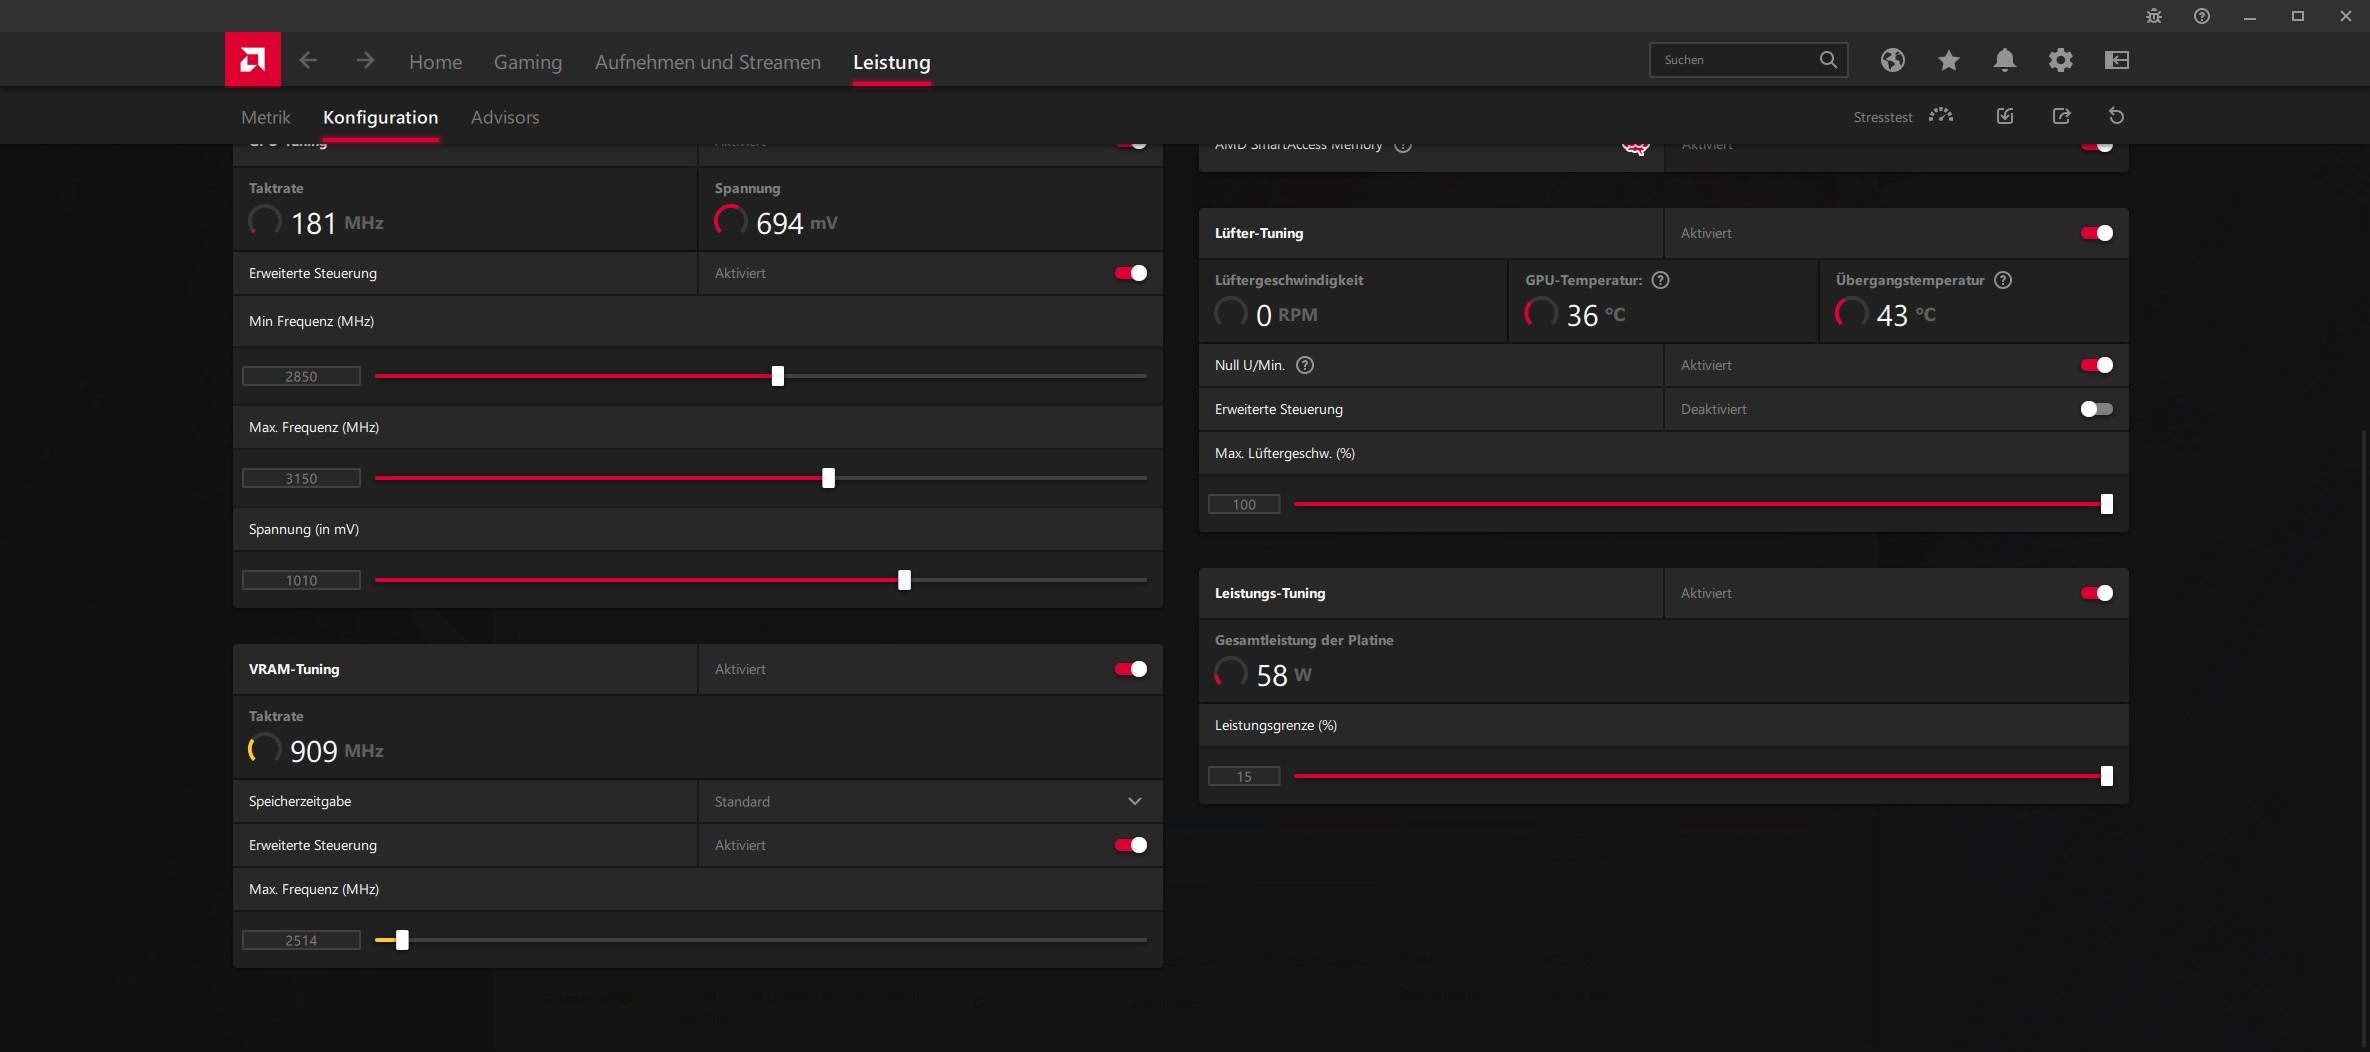Click the Max. Frequenz value box 3150
Image resolution: width=2370 pixels, height=1052 pixels.
[x=301, y=478]
